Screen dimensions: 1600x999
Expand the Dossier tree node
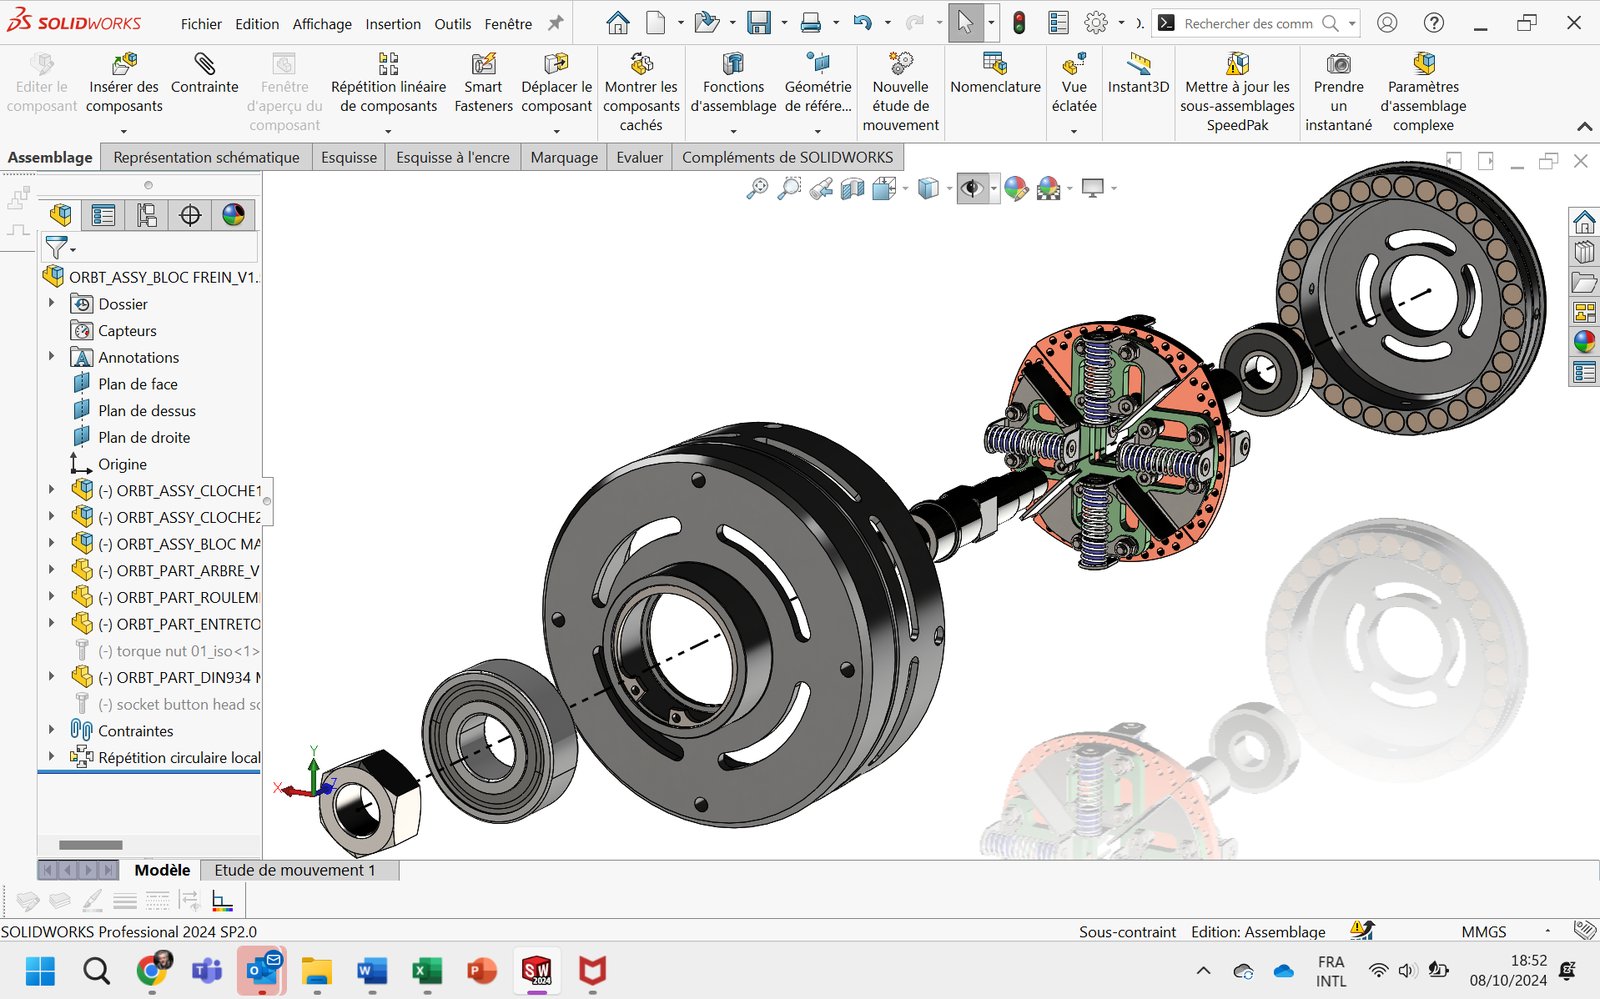coord(52,303)
